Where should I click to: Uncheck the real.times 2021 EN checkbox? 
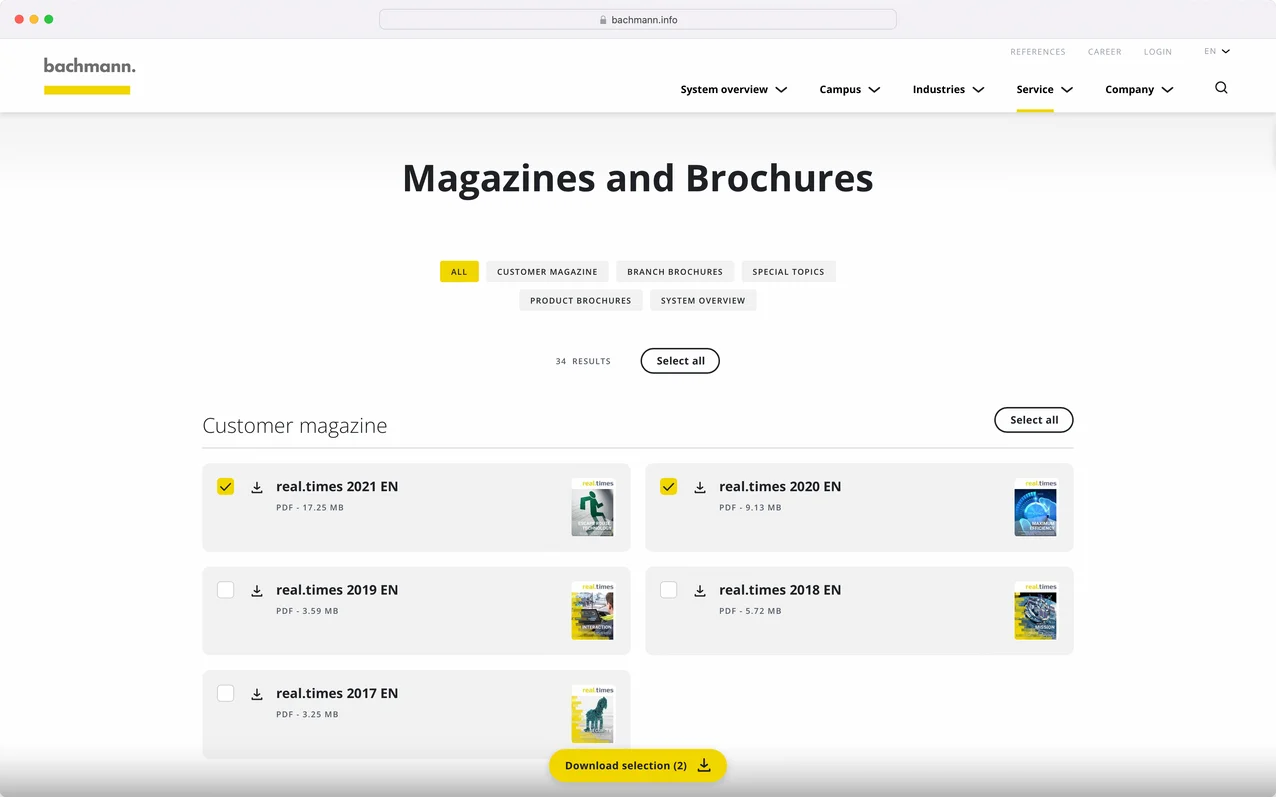click(226, 487)
